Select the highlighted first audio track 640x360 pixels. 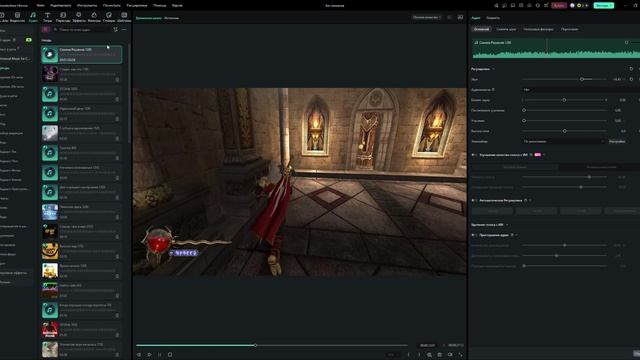(x=82, y=54)
